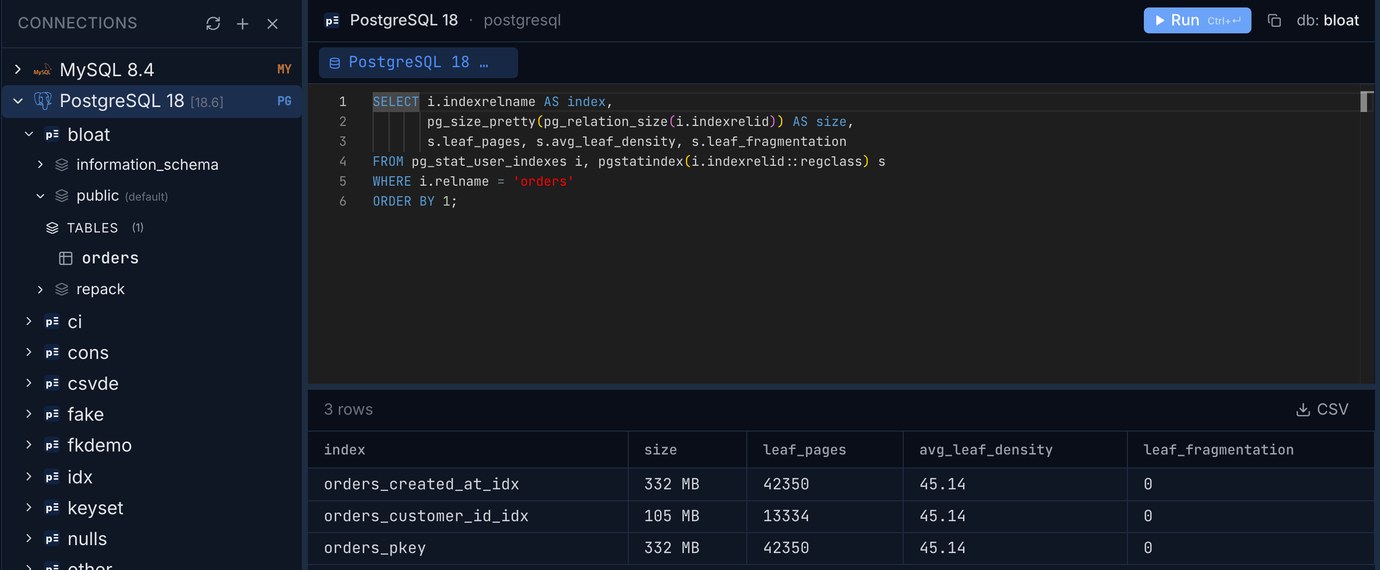Select the orders_created_at_idx cell
Screen dimensions: 1380x570
coord(468,484)
